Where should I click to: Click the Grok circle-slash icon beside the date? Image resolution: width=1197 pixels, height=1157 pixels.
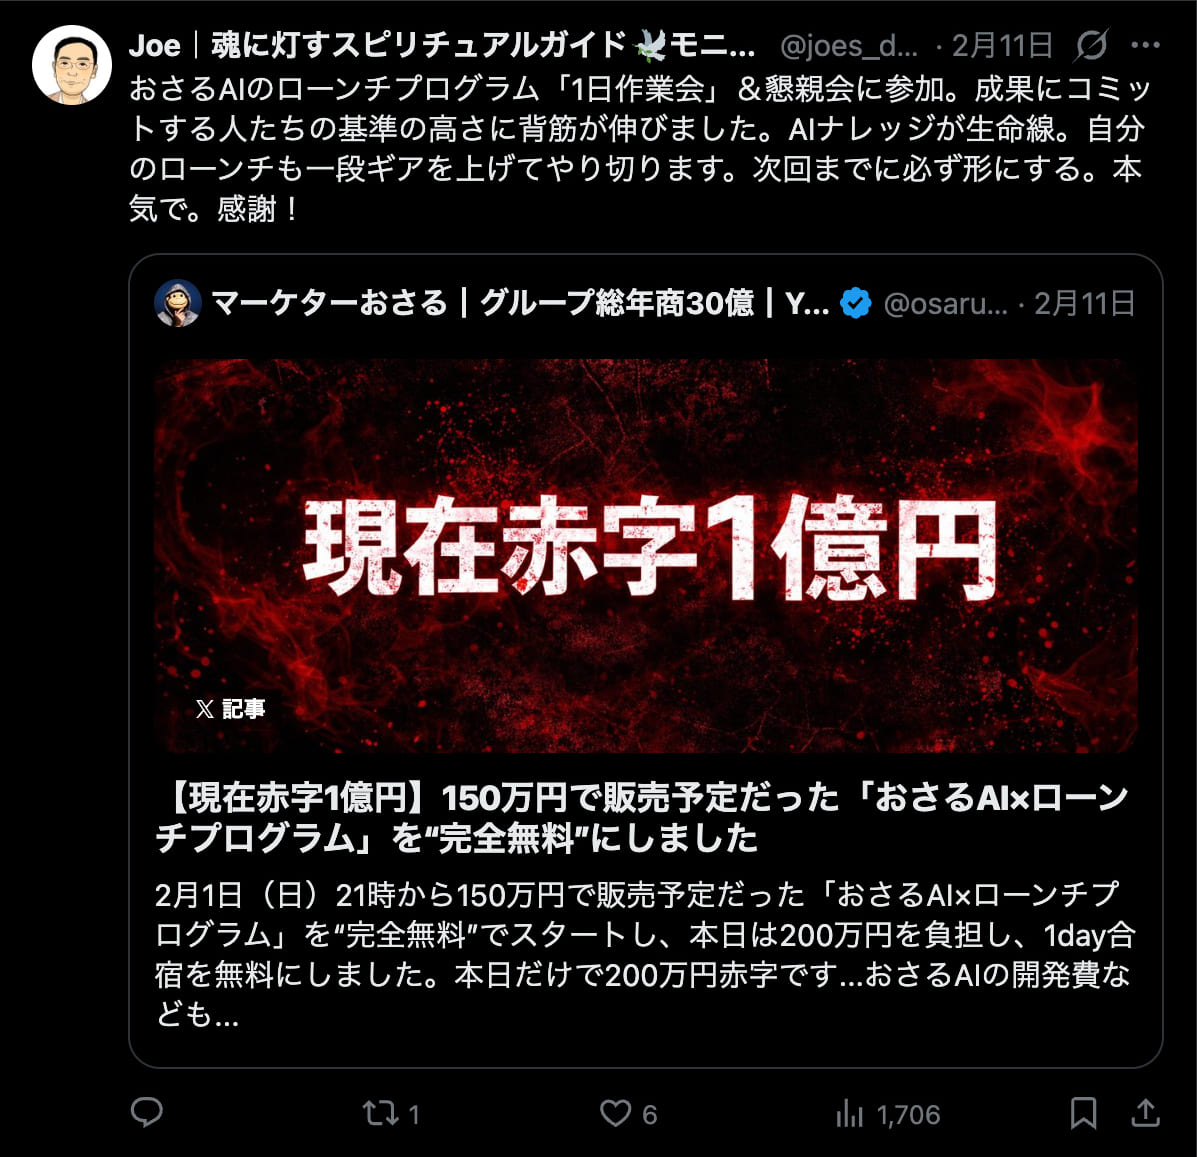click(1092, 46)
